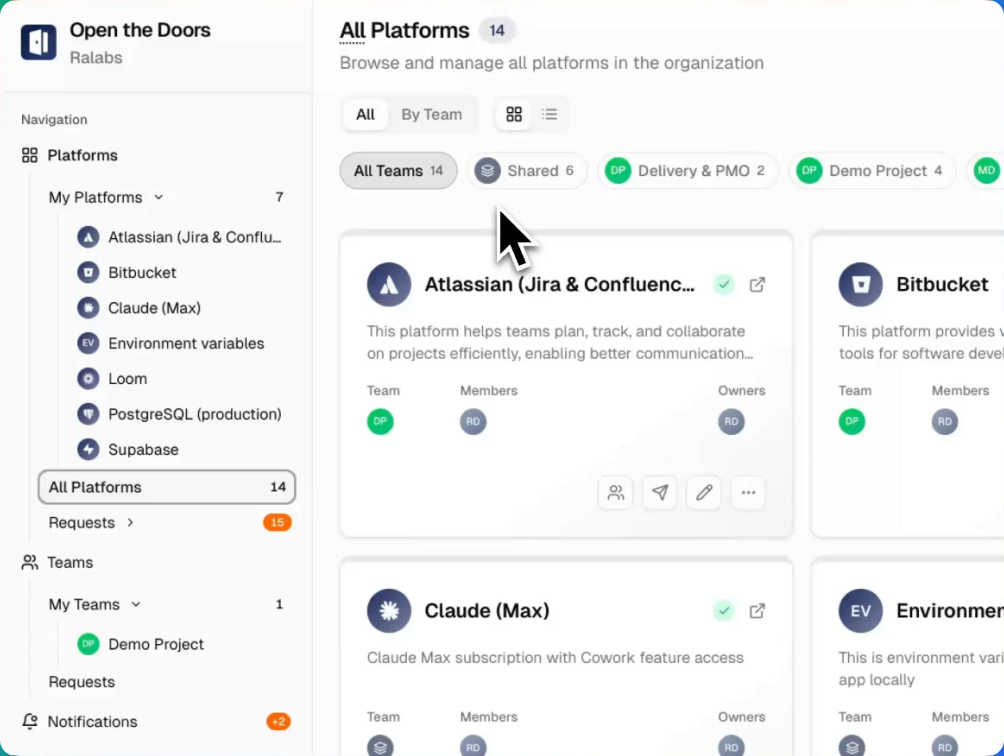
Task: Click the EV logo on Environment card
Action: [861, 611]
